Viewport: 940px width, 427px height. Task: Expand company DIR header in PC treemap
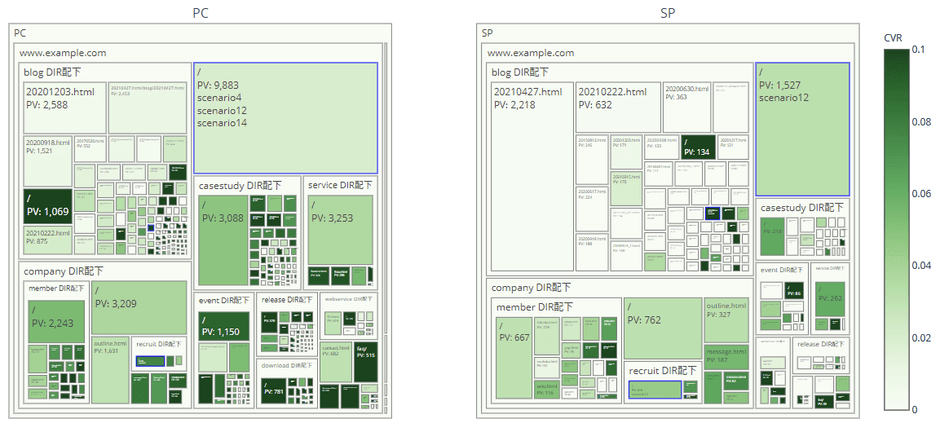[x=62, y=271]
